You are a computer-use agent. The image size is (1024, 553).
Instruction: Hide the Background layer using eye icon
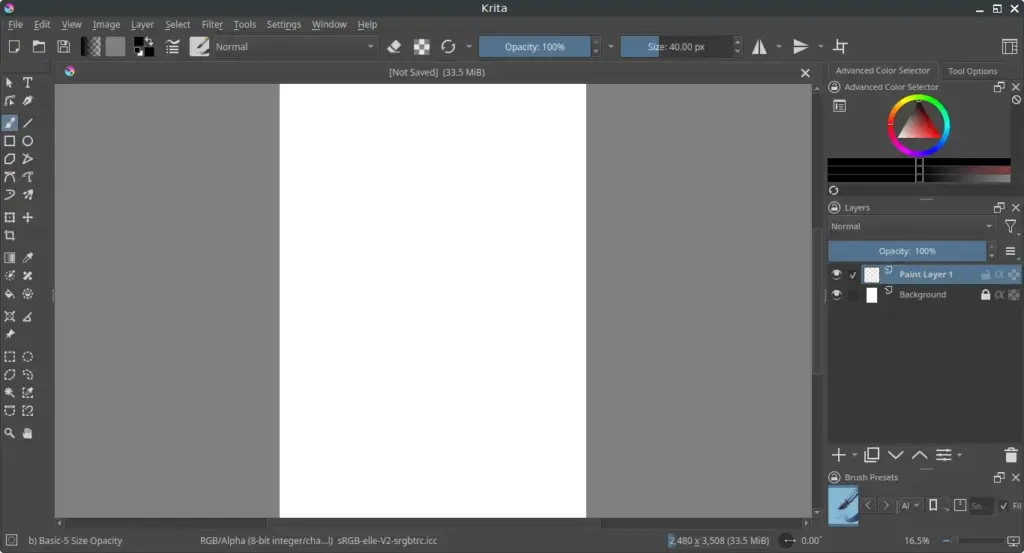tap(836, 294)
